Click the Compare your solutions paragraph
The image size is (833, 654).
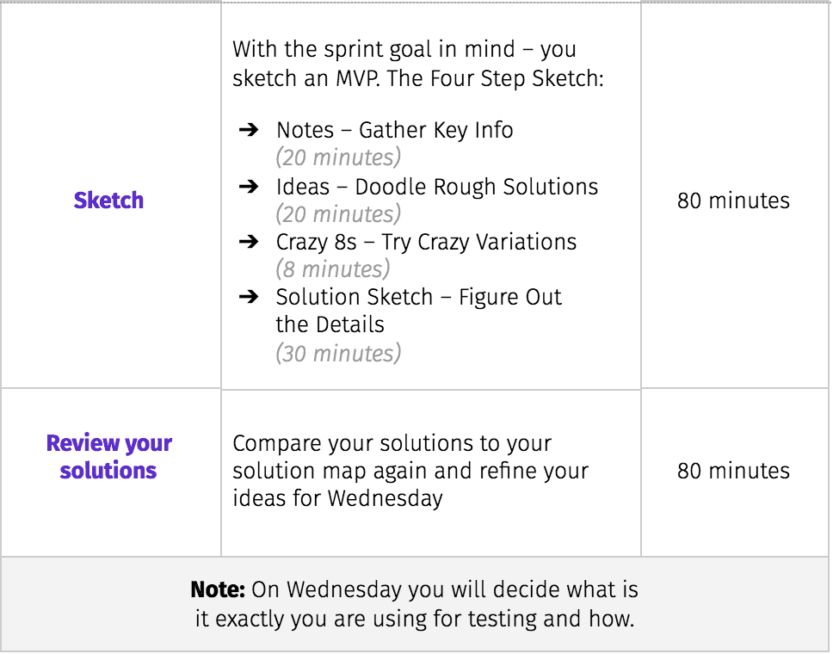tap(411, 471)
